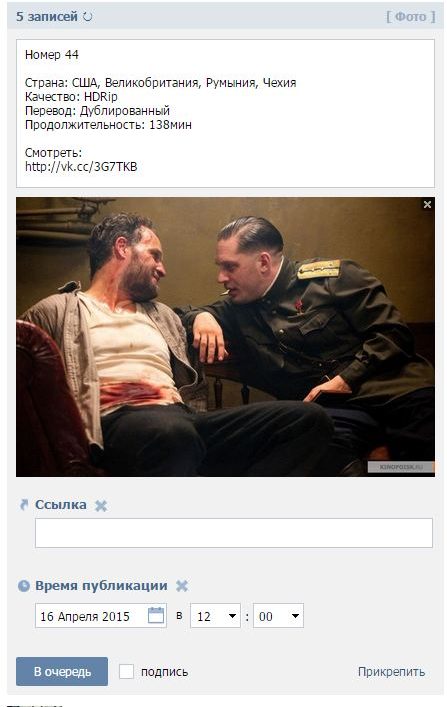Click the arrow icon beside 'Ссылка'
This screenshot has height=707, width=447.
[24, 505]
